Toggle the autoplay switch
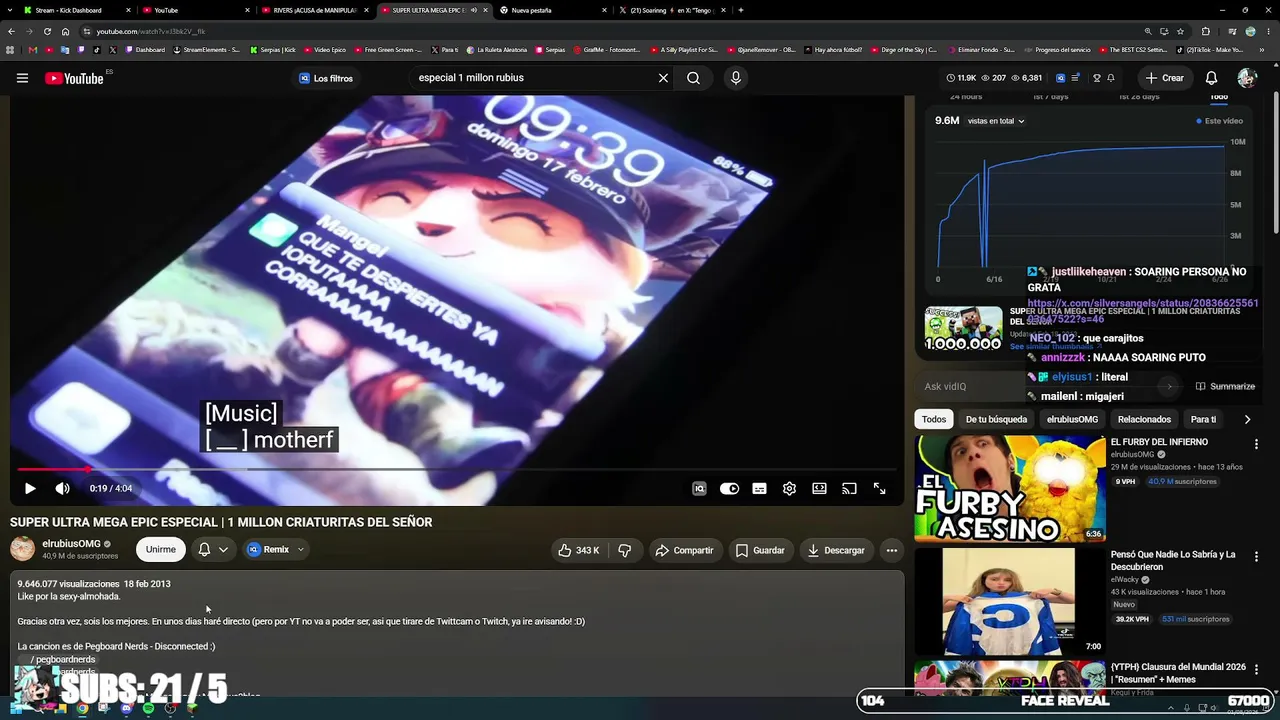The height and width of the screenshot is (720, 1280). [x=729, y=488]
